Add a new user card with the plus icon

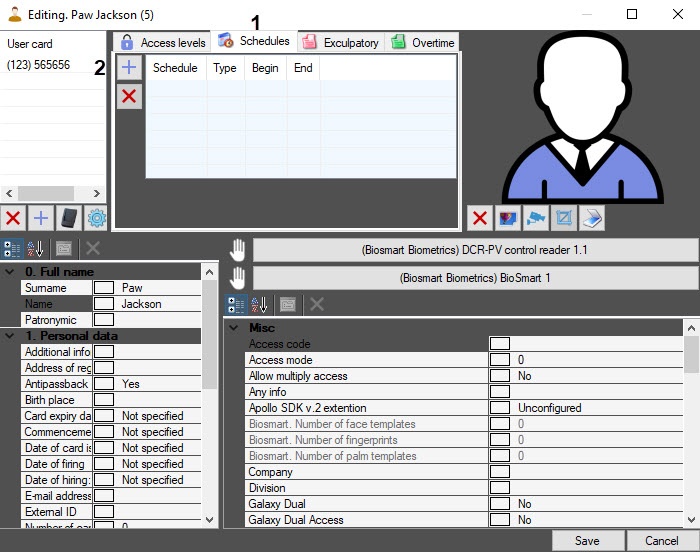click(x=41, y=218)
